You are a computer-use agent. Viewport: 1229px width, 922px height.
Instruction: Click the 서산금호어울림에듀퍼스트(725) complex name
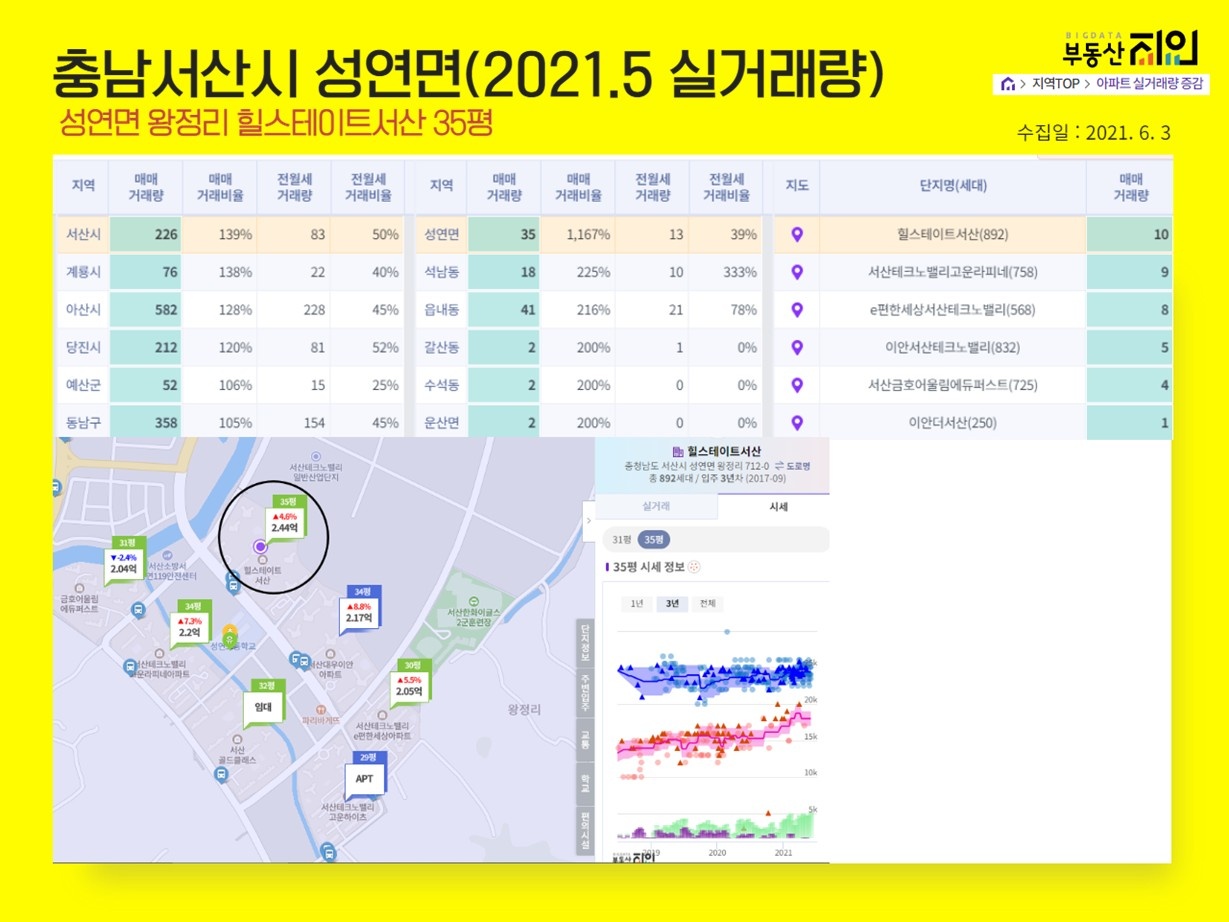click(953, 385)
